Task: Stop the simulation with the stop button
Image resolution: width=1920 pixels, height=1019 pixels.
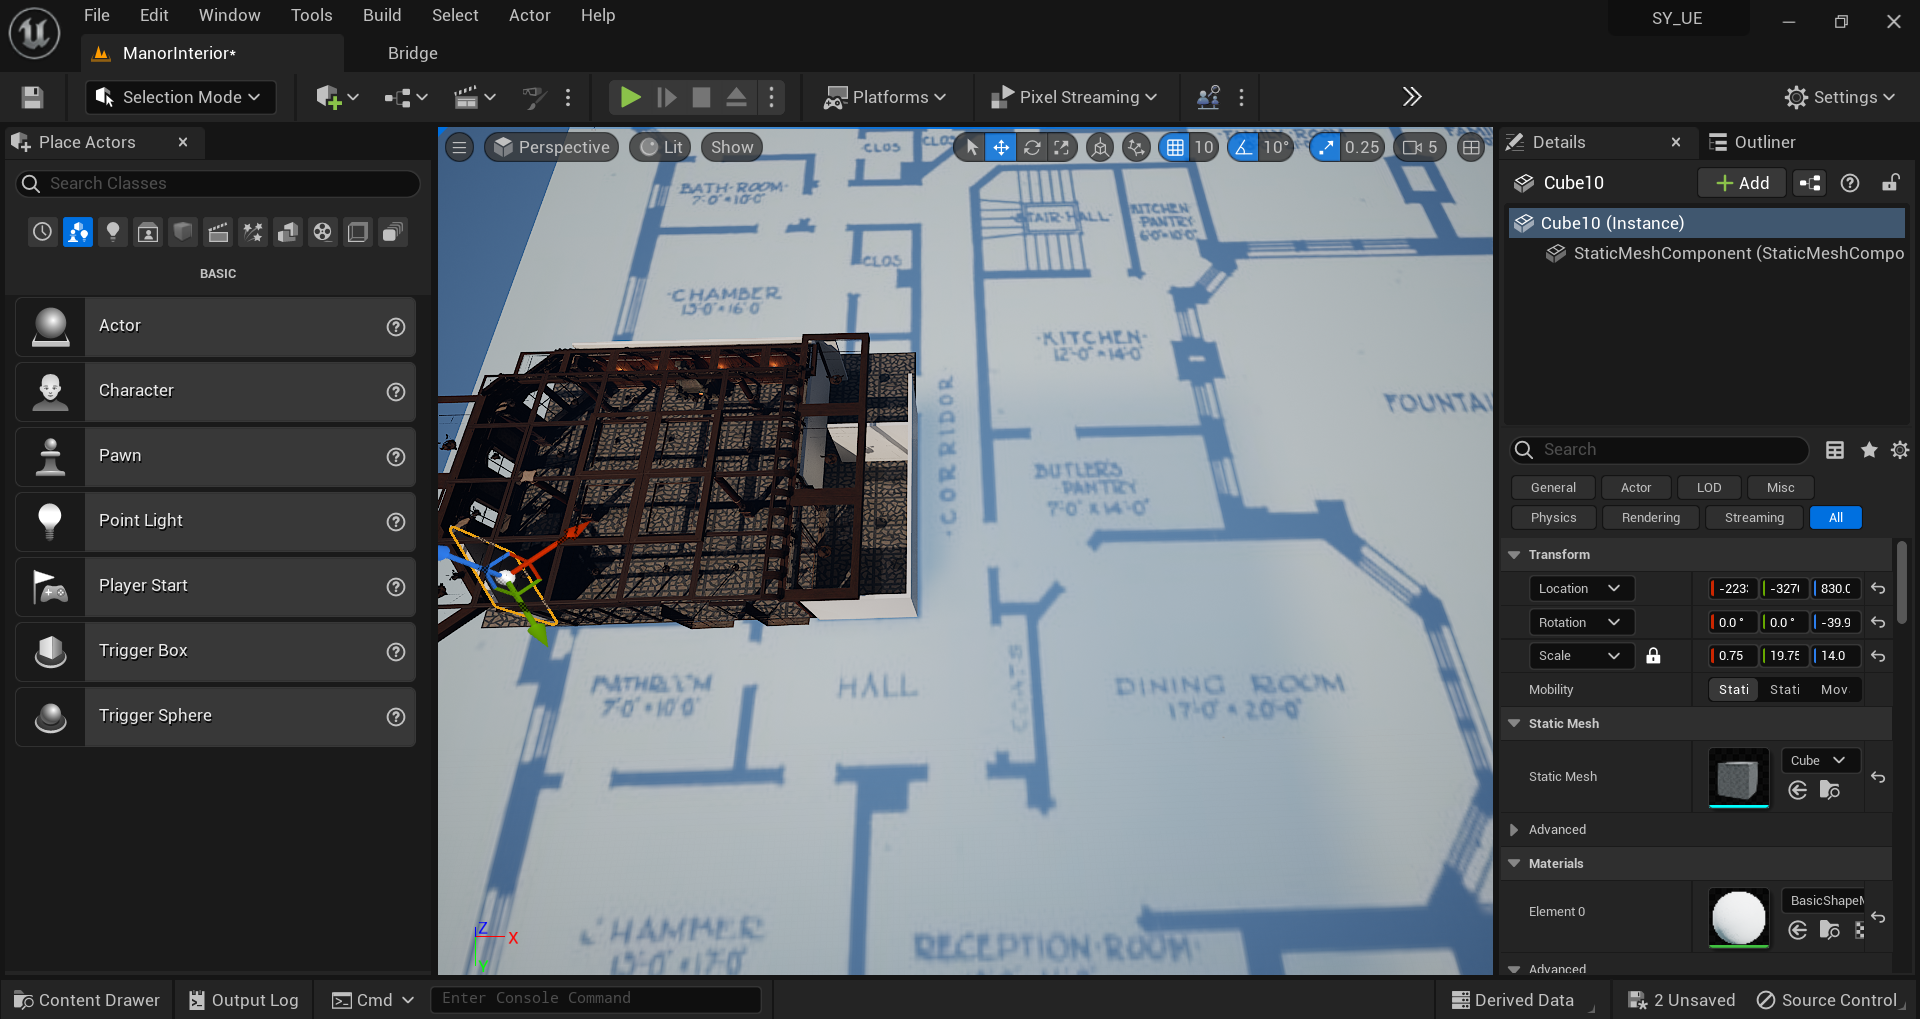Action: point(701,97)
